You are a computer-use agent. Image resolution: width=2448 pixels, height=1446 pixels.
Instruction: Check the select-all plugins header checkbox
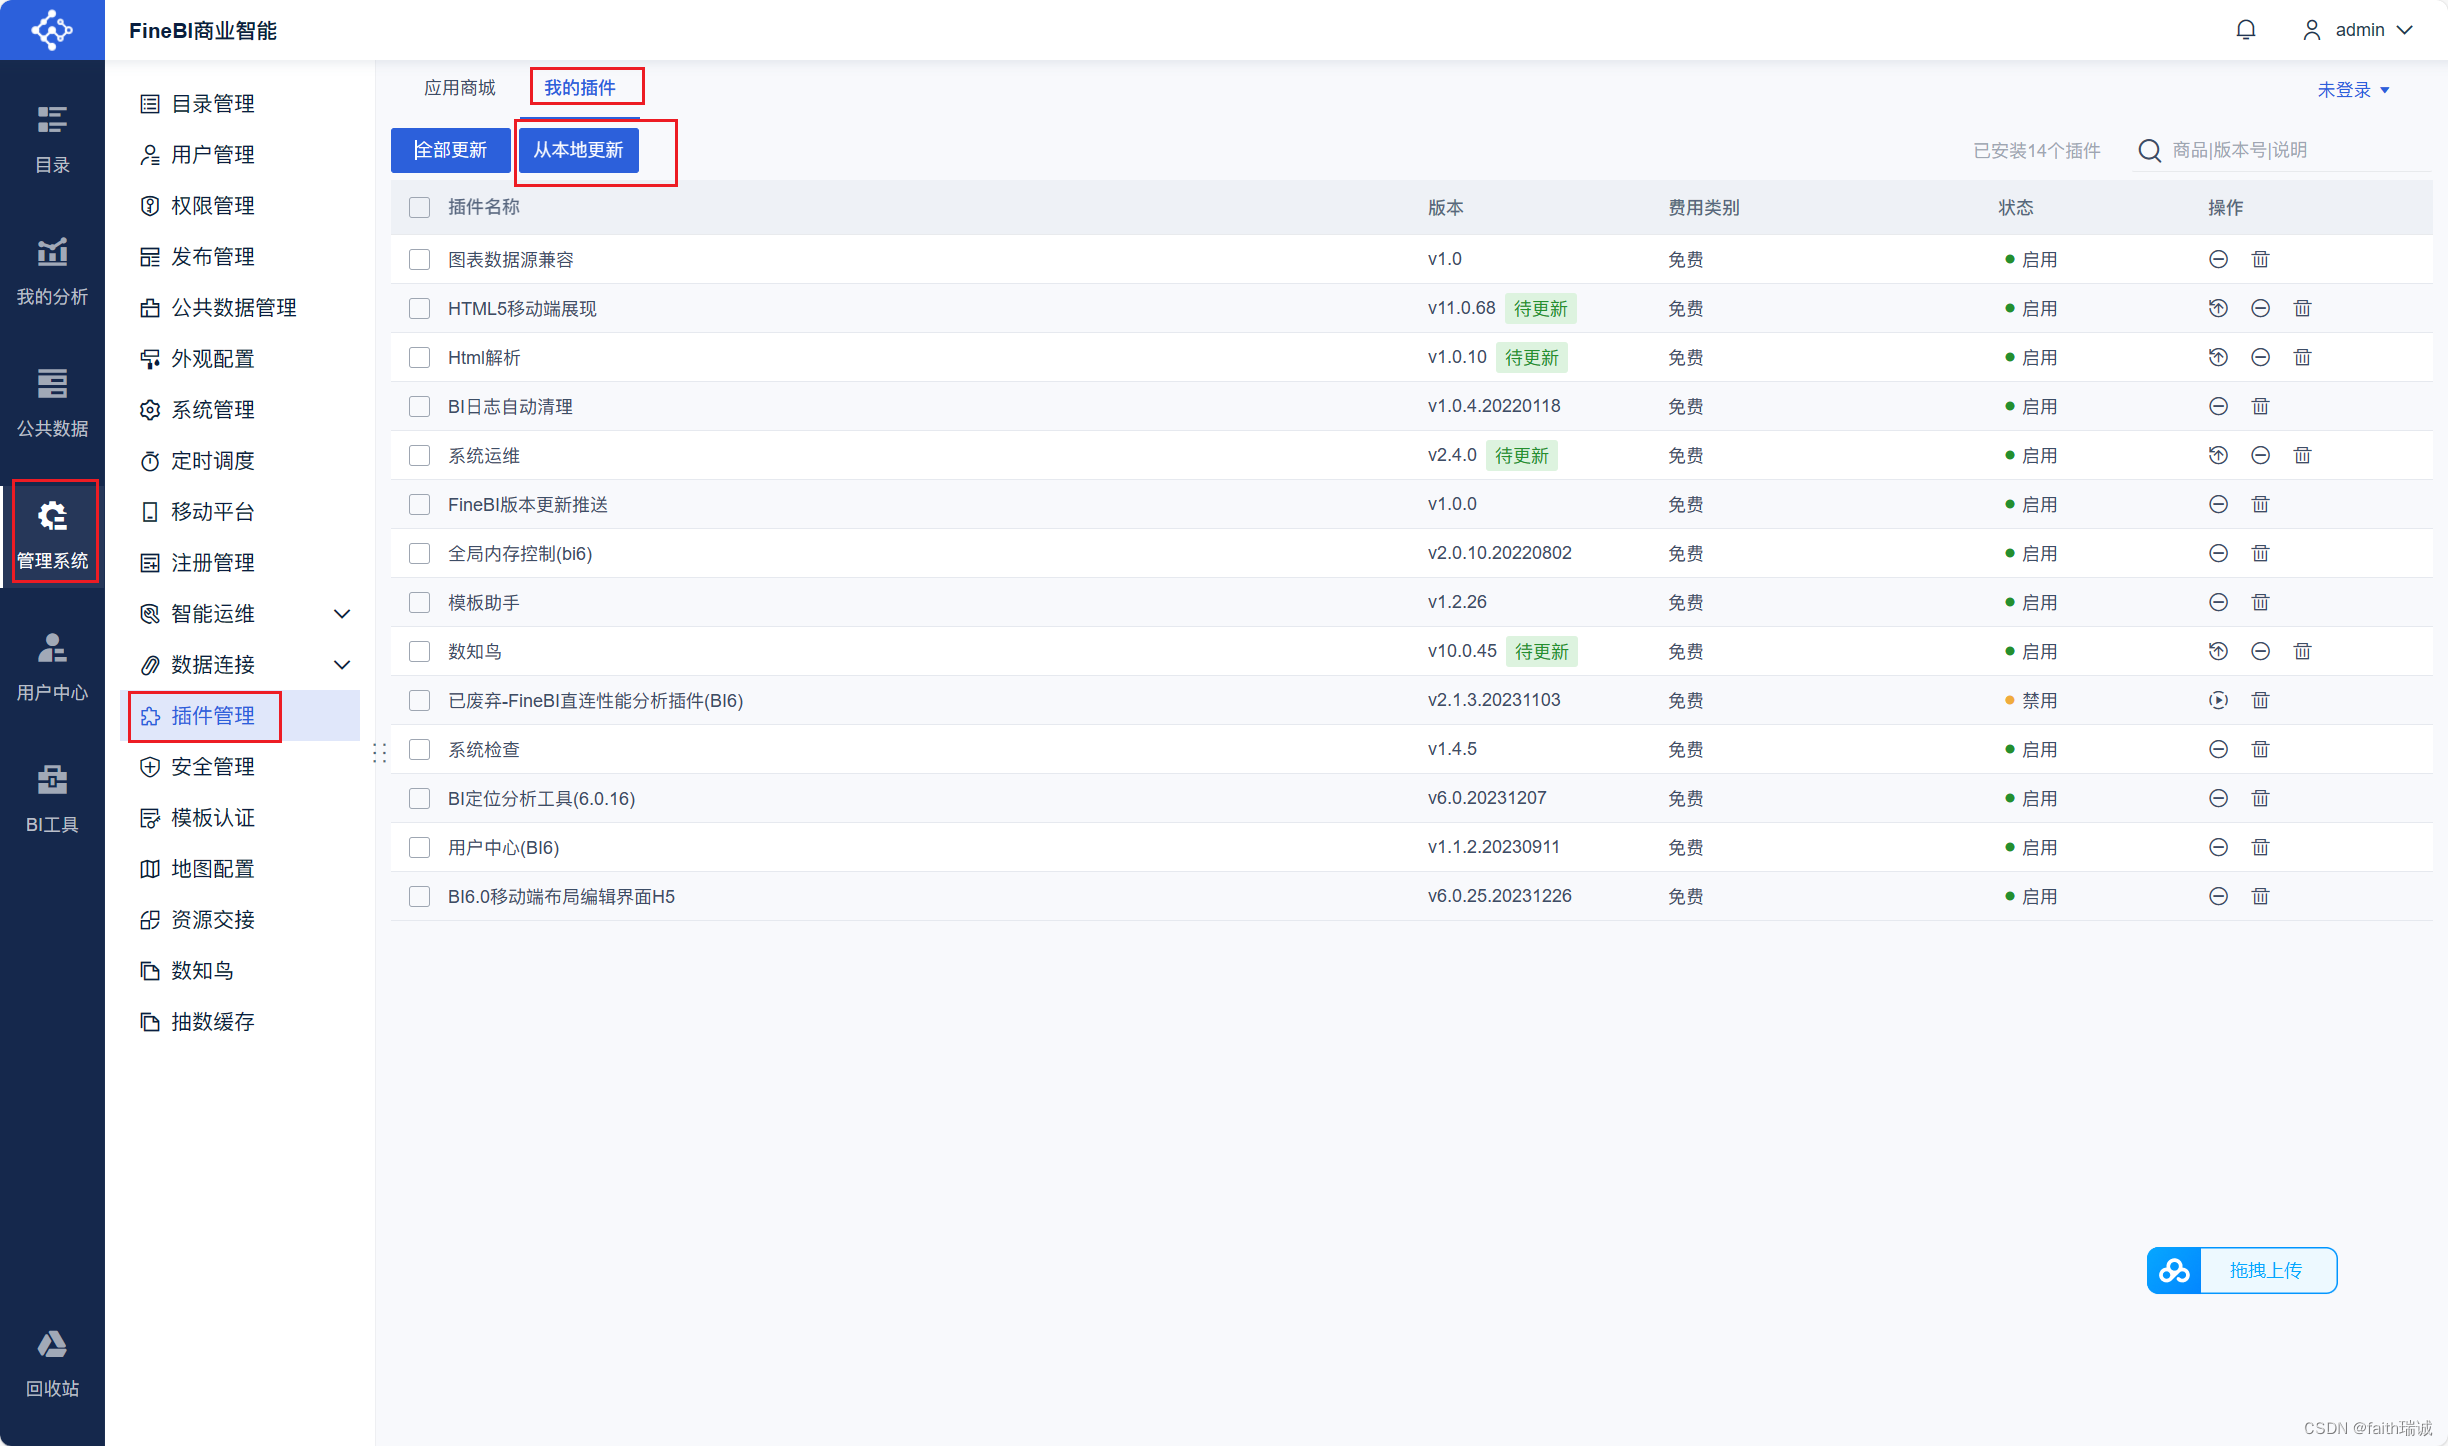420,208
